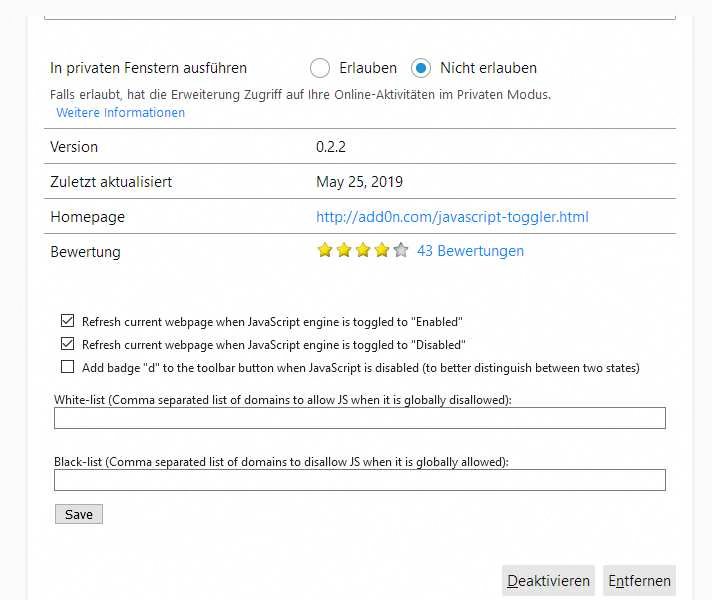The image size is (712, 600).
Task: Click the gray fifth rating star
Action: pyautogui.click(x=401, y=251)
